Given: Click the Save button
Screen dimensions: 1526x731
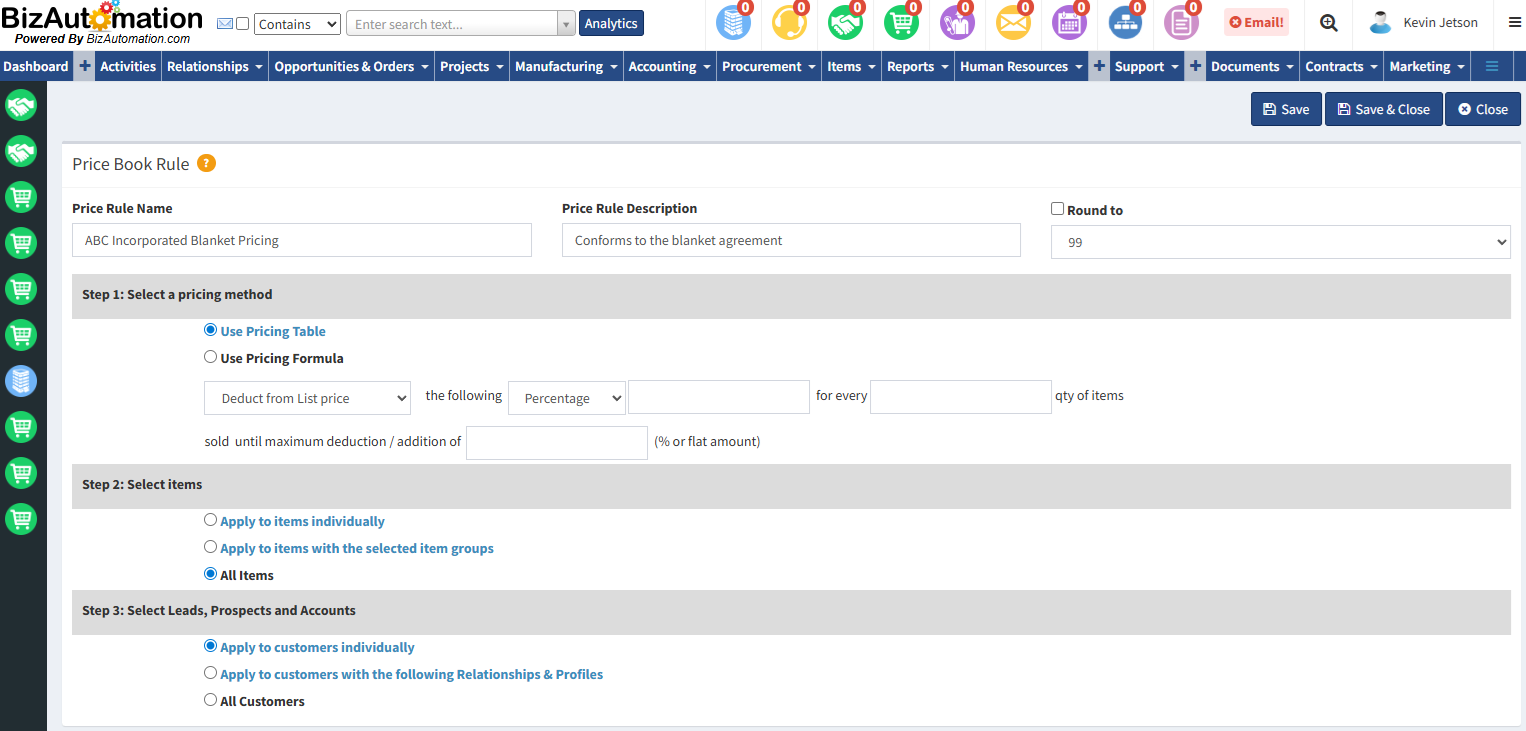Looking at the screenshot, I should click(x=1286, y=109).
